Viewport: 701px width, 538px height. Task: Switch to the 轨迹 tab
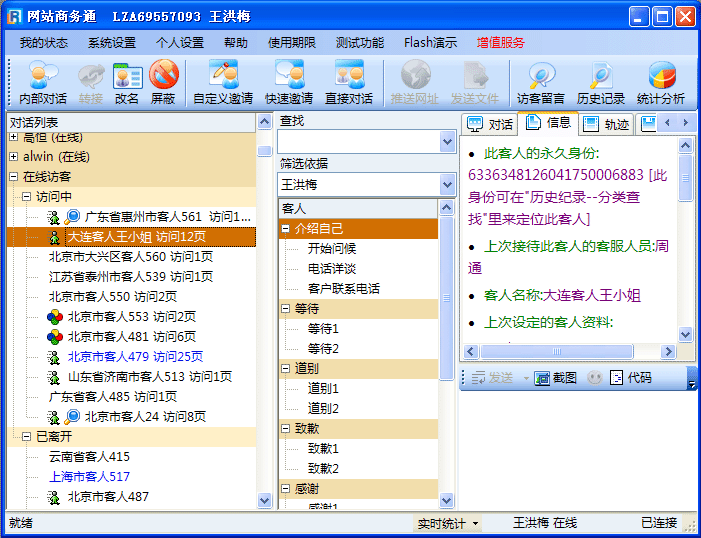click(607, 124)
